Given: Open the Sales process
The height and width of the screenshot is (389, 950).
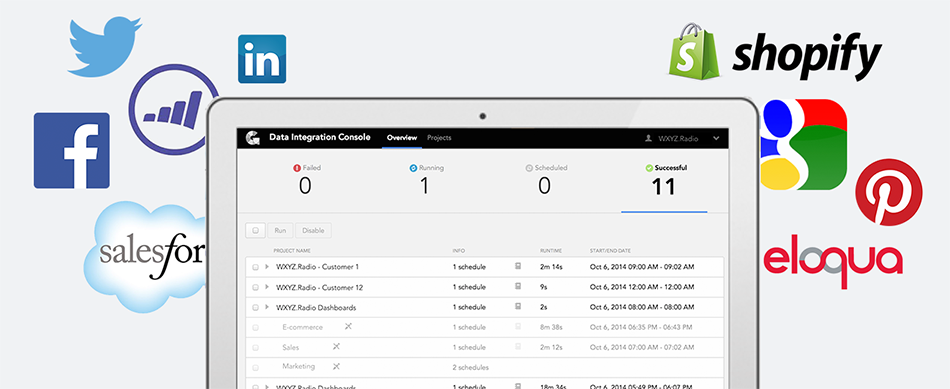Looking at the screenshot, I should 291,348.
